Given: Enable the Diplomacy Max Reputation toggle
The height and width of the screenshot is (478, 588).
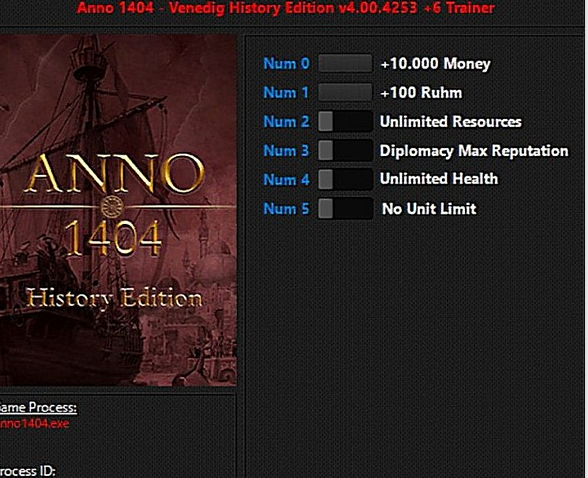Looking at the screenshot, I should pos(345,150).
